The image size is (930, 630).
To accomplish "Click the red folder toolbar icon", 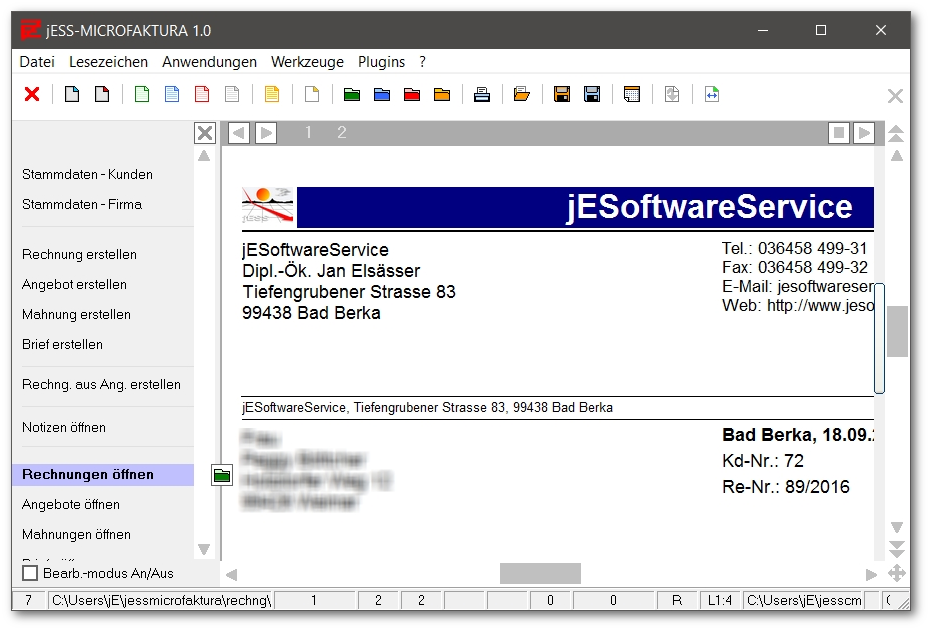I will pos(412,94).
